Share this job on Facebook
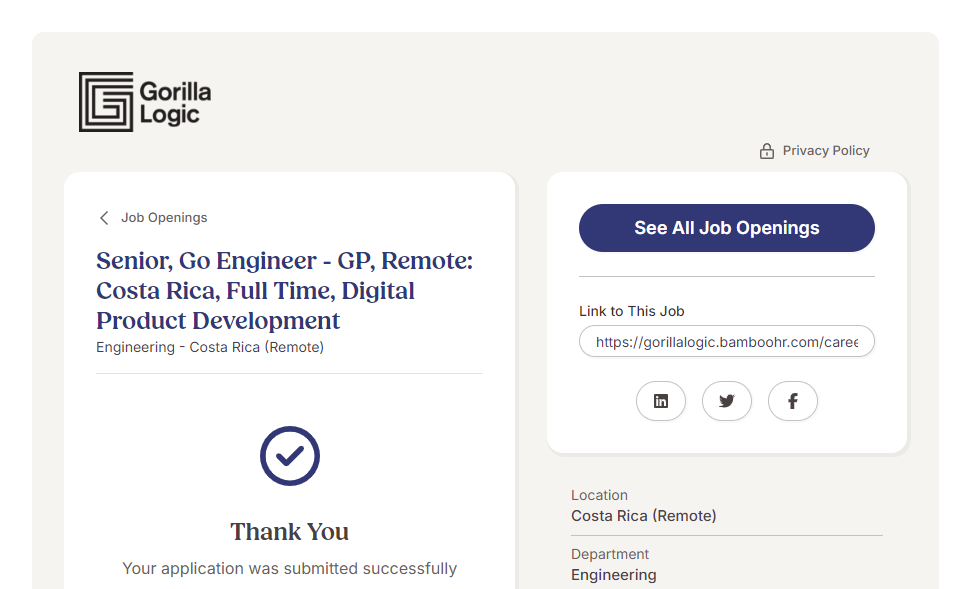 tap(793, 401)
